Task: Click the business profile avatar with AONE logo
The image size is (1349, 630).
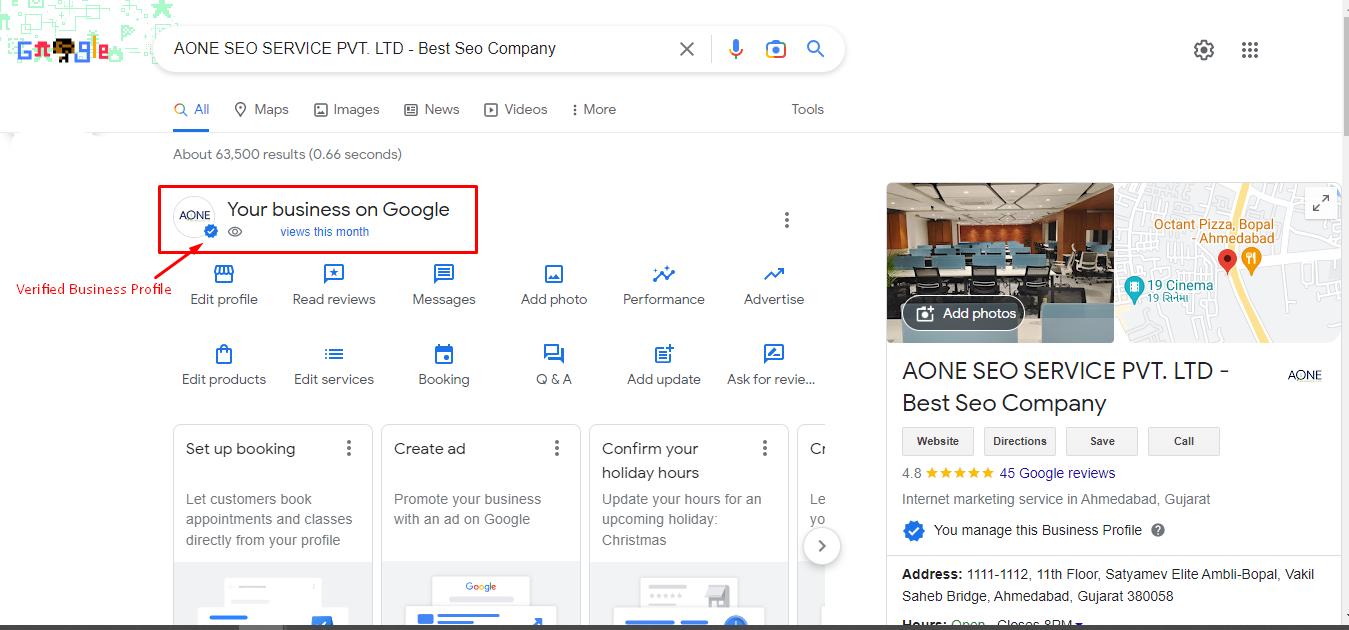Action: (194, 216)
